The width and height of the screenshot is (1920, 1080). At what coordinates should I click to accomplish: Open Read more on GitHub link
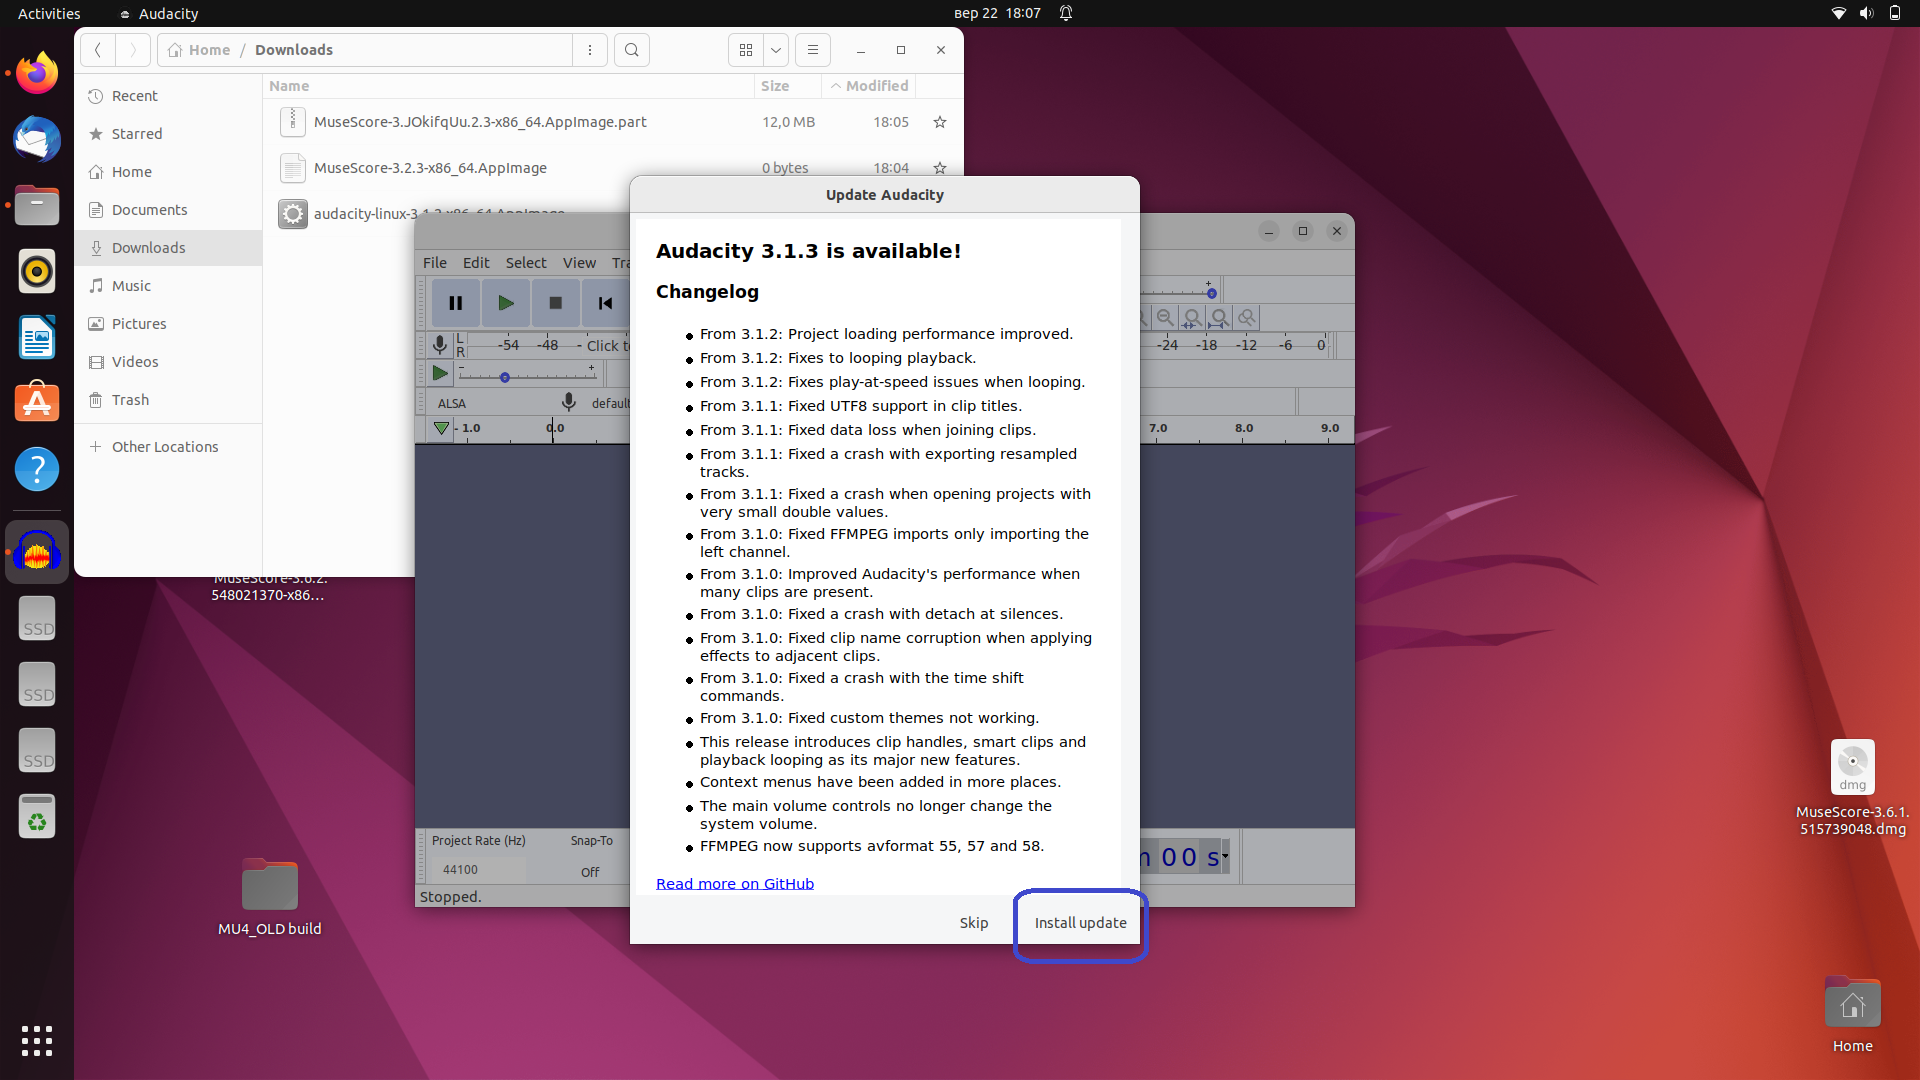click(x=734, y=884)
